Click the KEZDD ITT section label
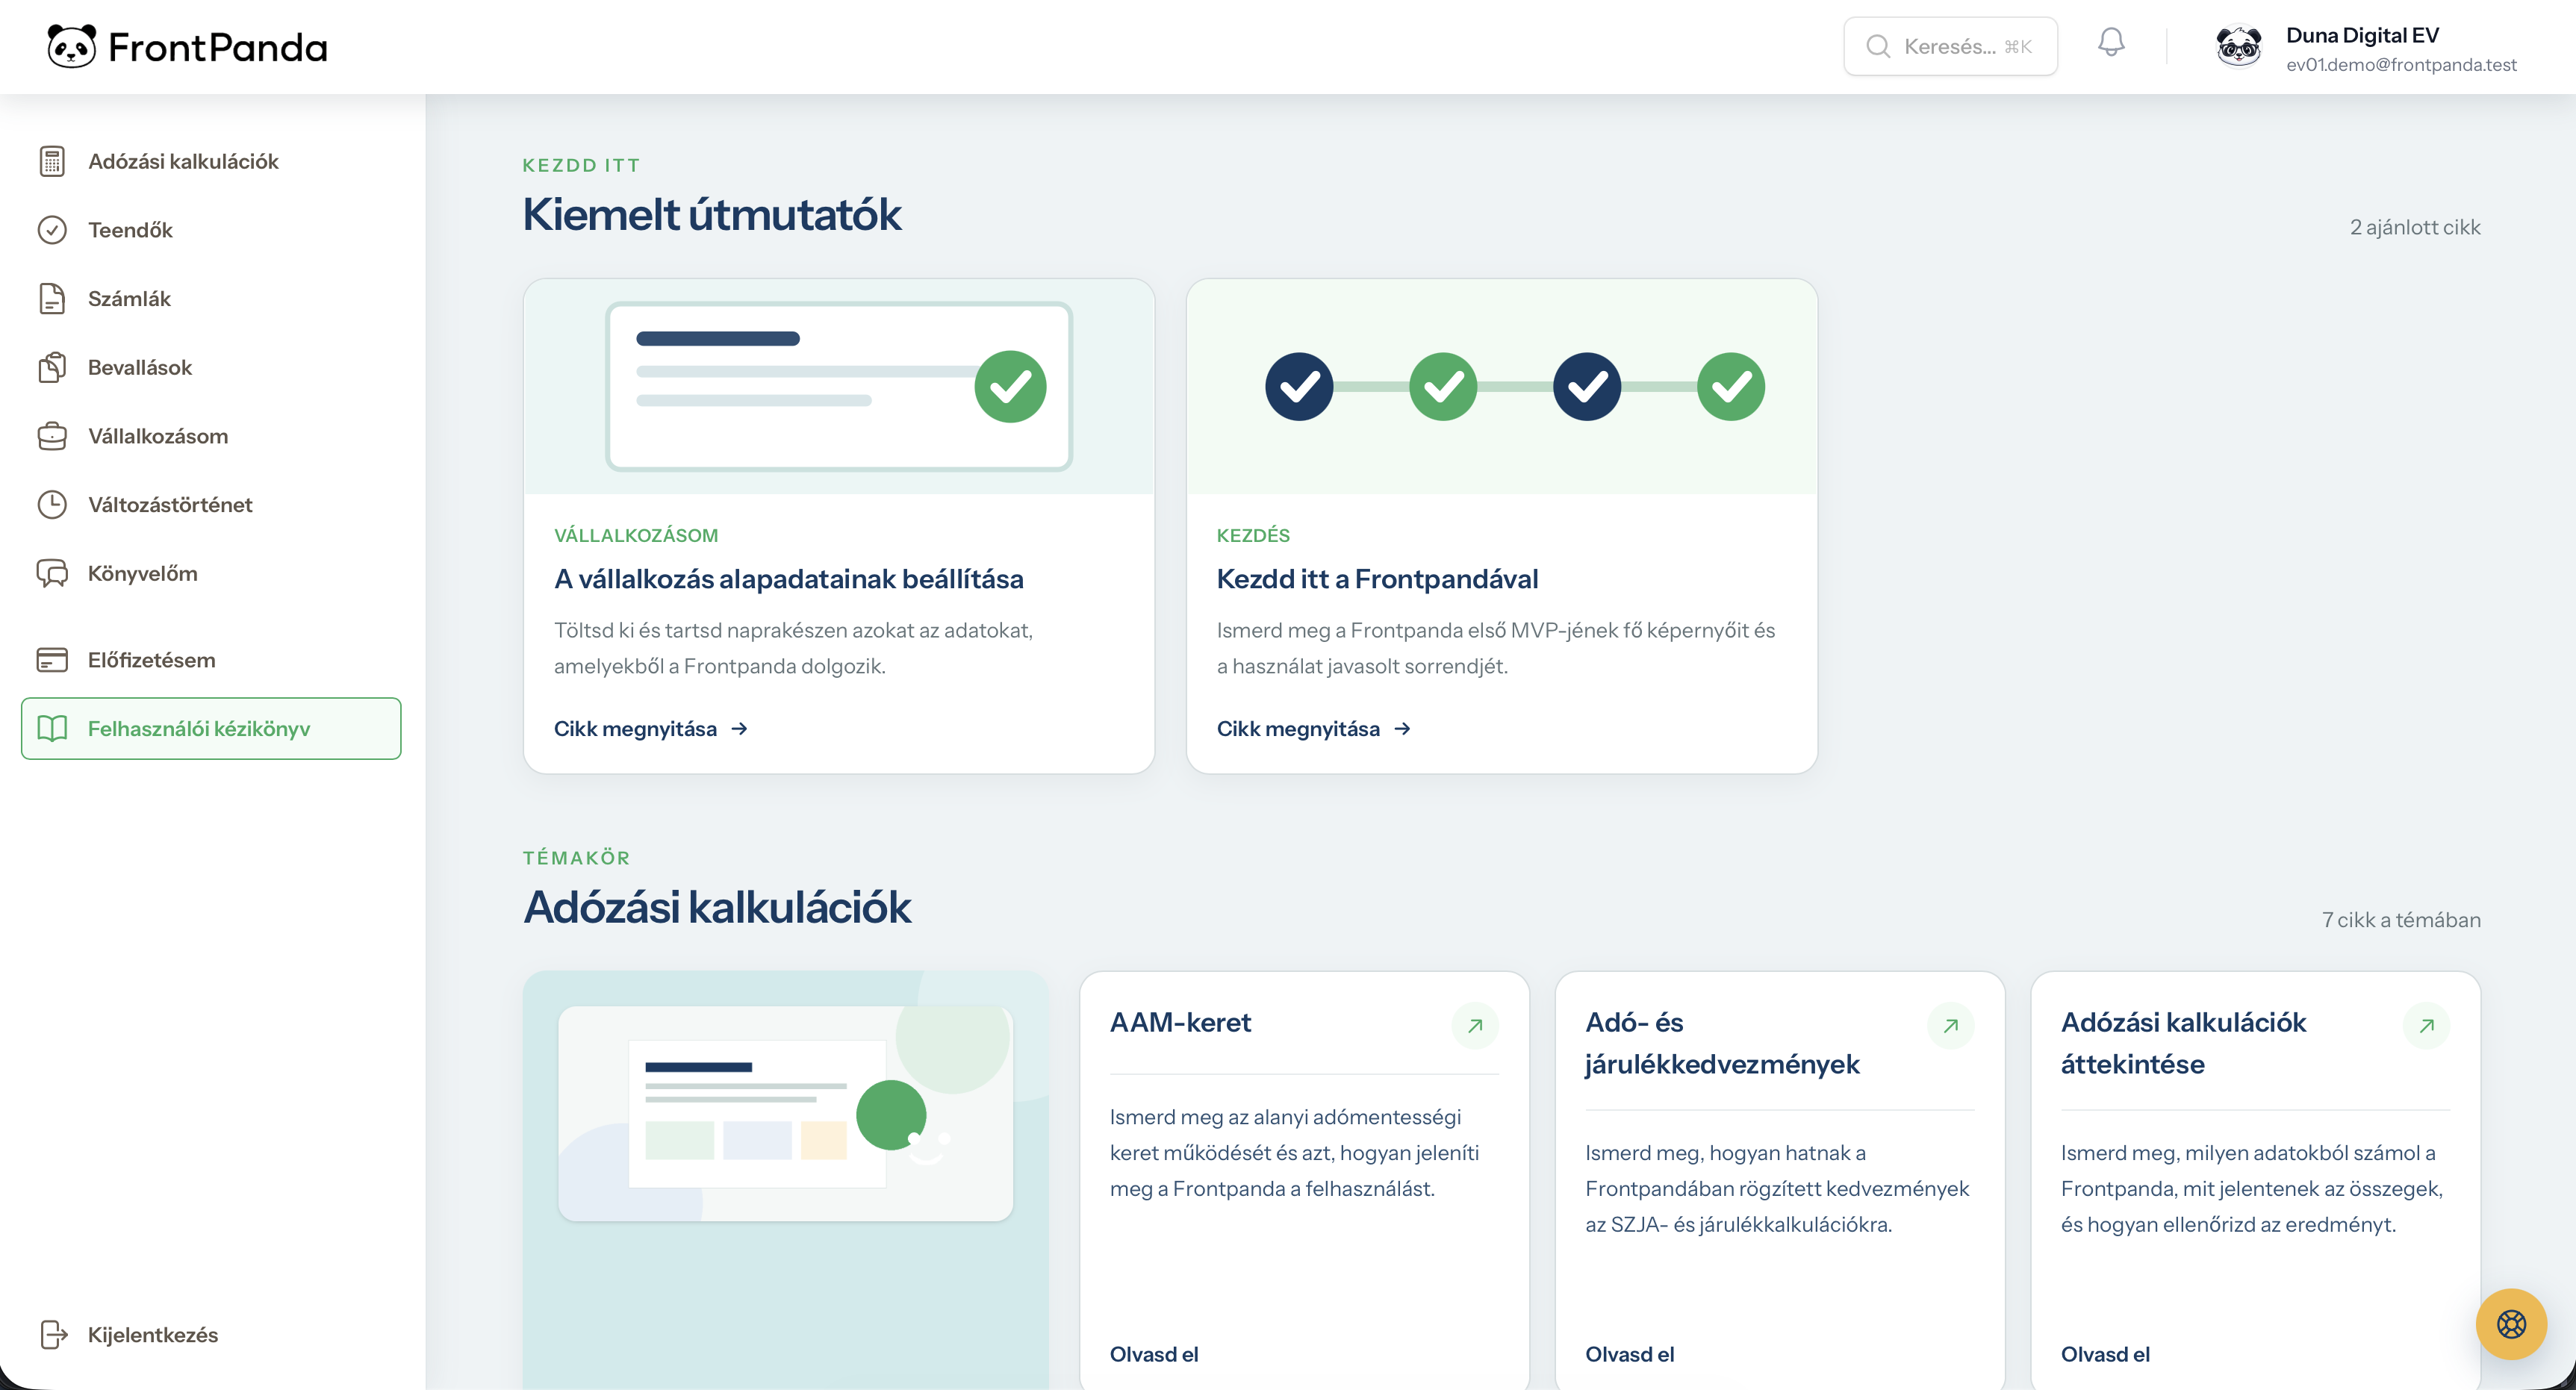Screen dimensions: 2576x1390 [581, 165]
